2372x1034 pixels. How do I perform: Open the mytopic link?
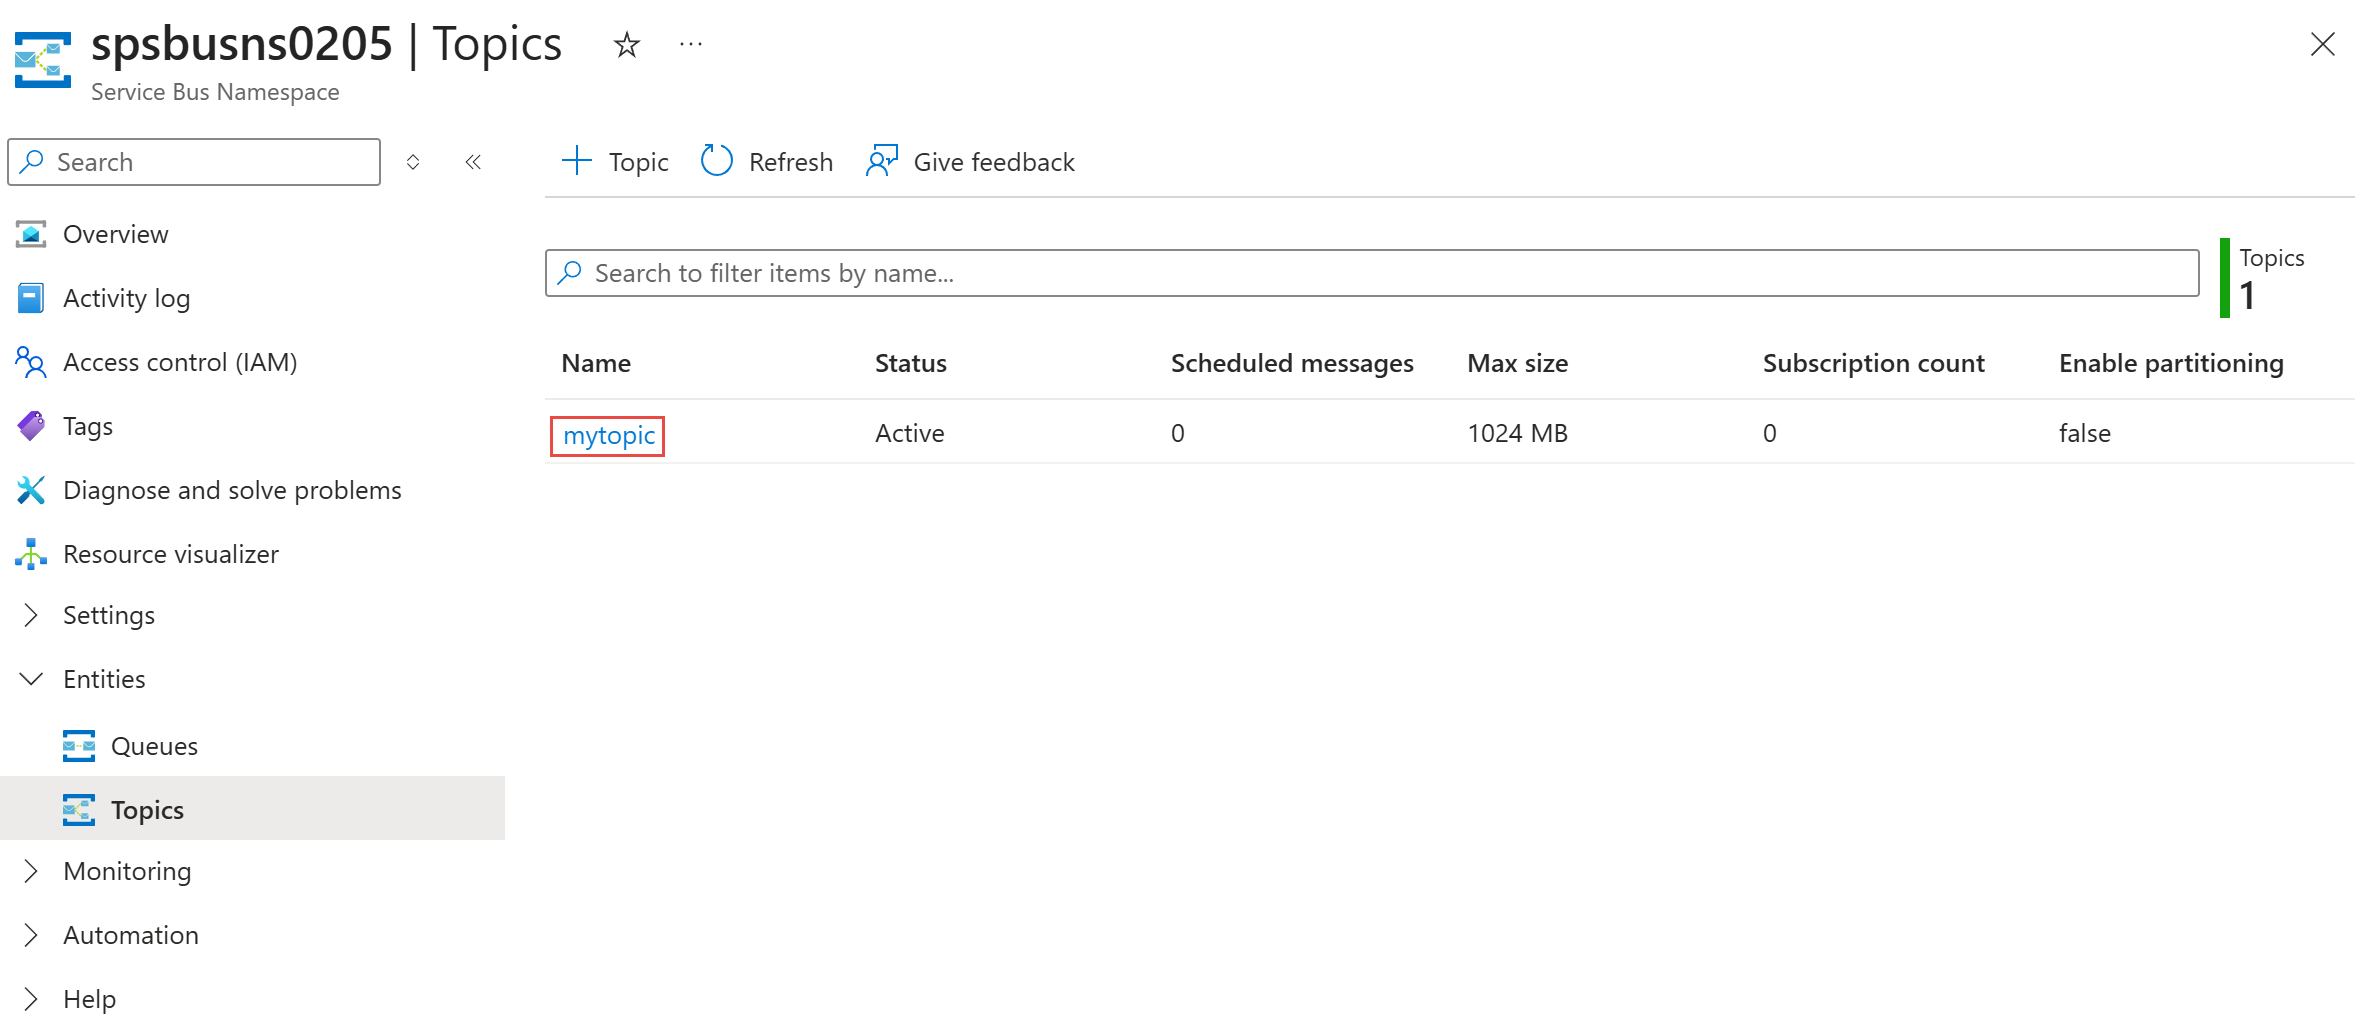click(608, 435)
